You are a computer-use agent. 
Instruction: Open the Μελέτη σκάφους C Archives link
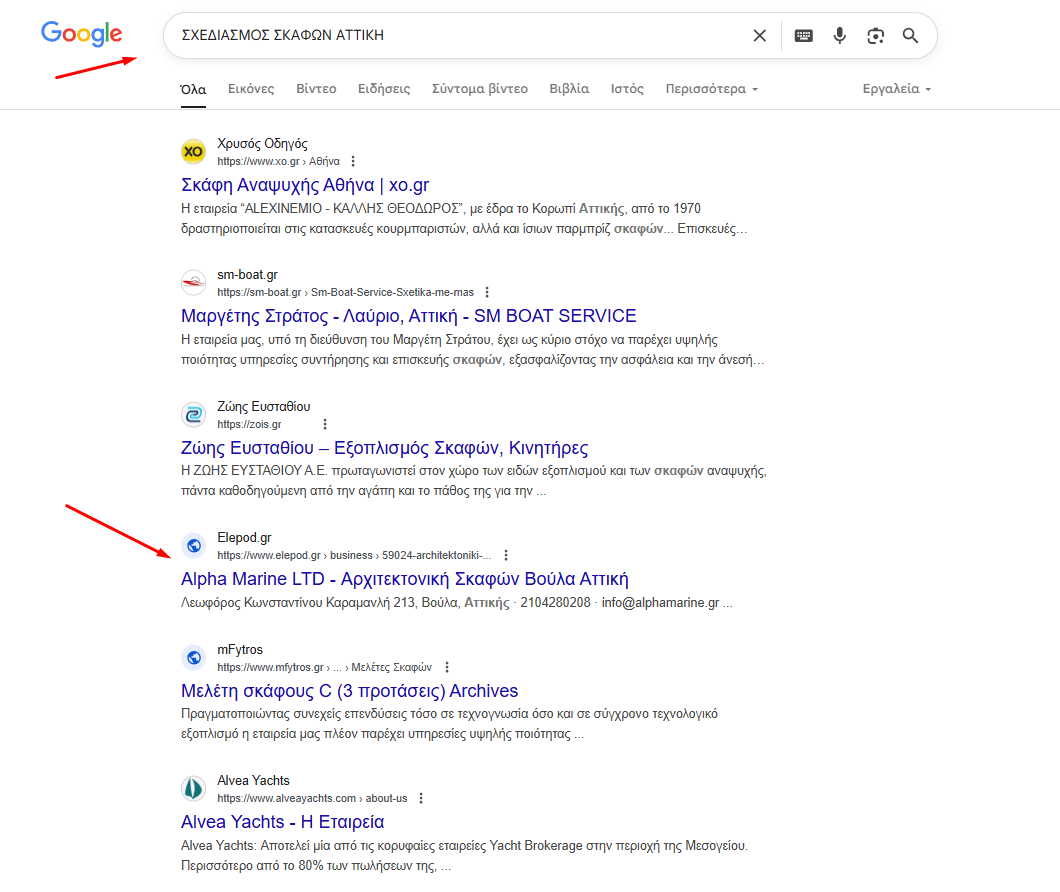[x=350, y=690]
